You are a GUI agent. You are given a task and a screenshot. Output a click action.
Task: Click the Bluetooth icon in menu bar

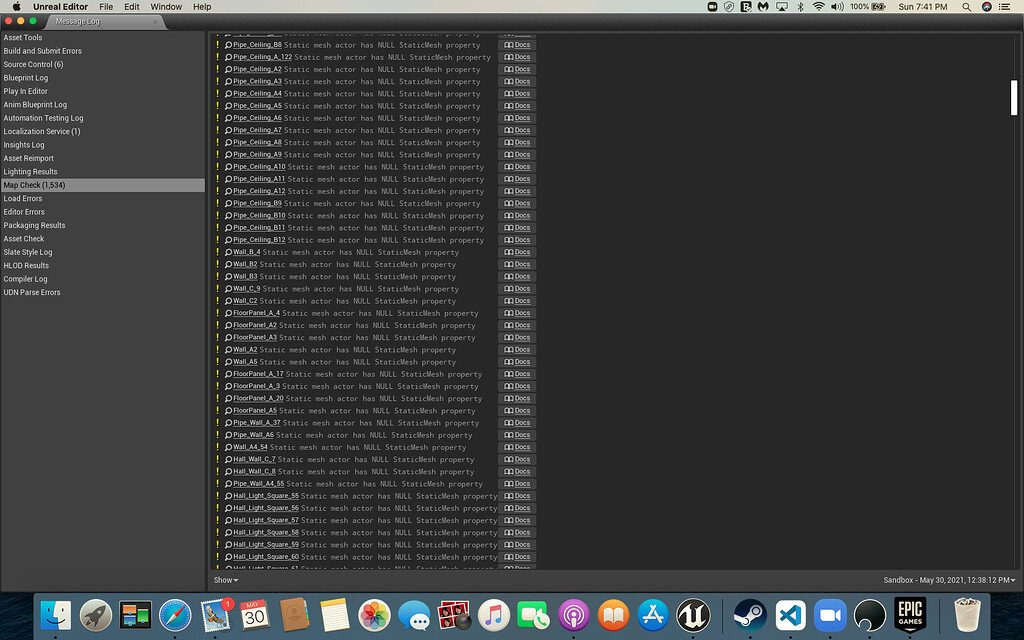point(799,7)
